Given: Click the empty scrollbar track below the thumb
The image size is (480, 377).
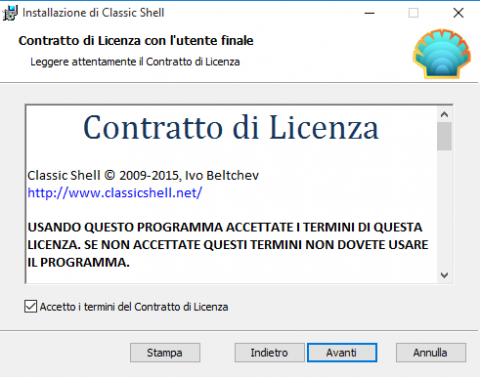Looking at the screenshot, I should 444,209.
